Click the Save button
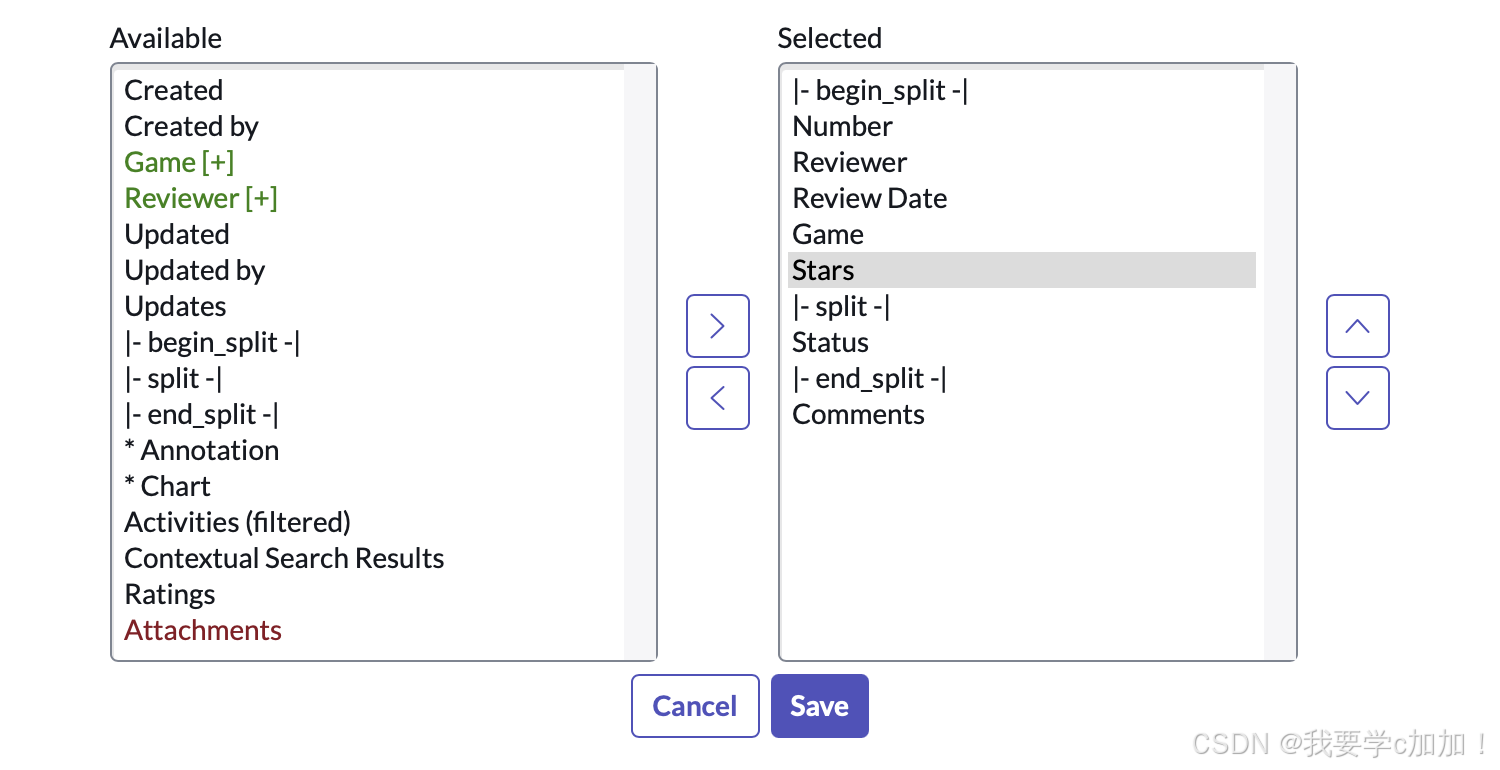This screenshot has height=770, width=1500. (x=819, y=706)
